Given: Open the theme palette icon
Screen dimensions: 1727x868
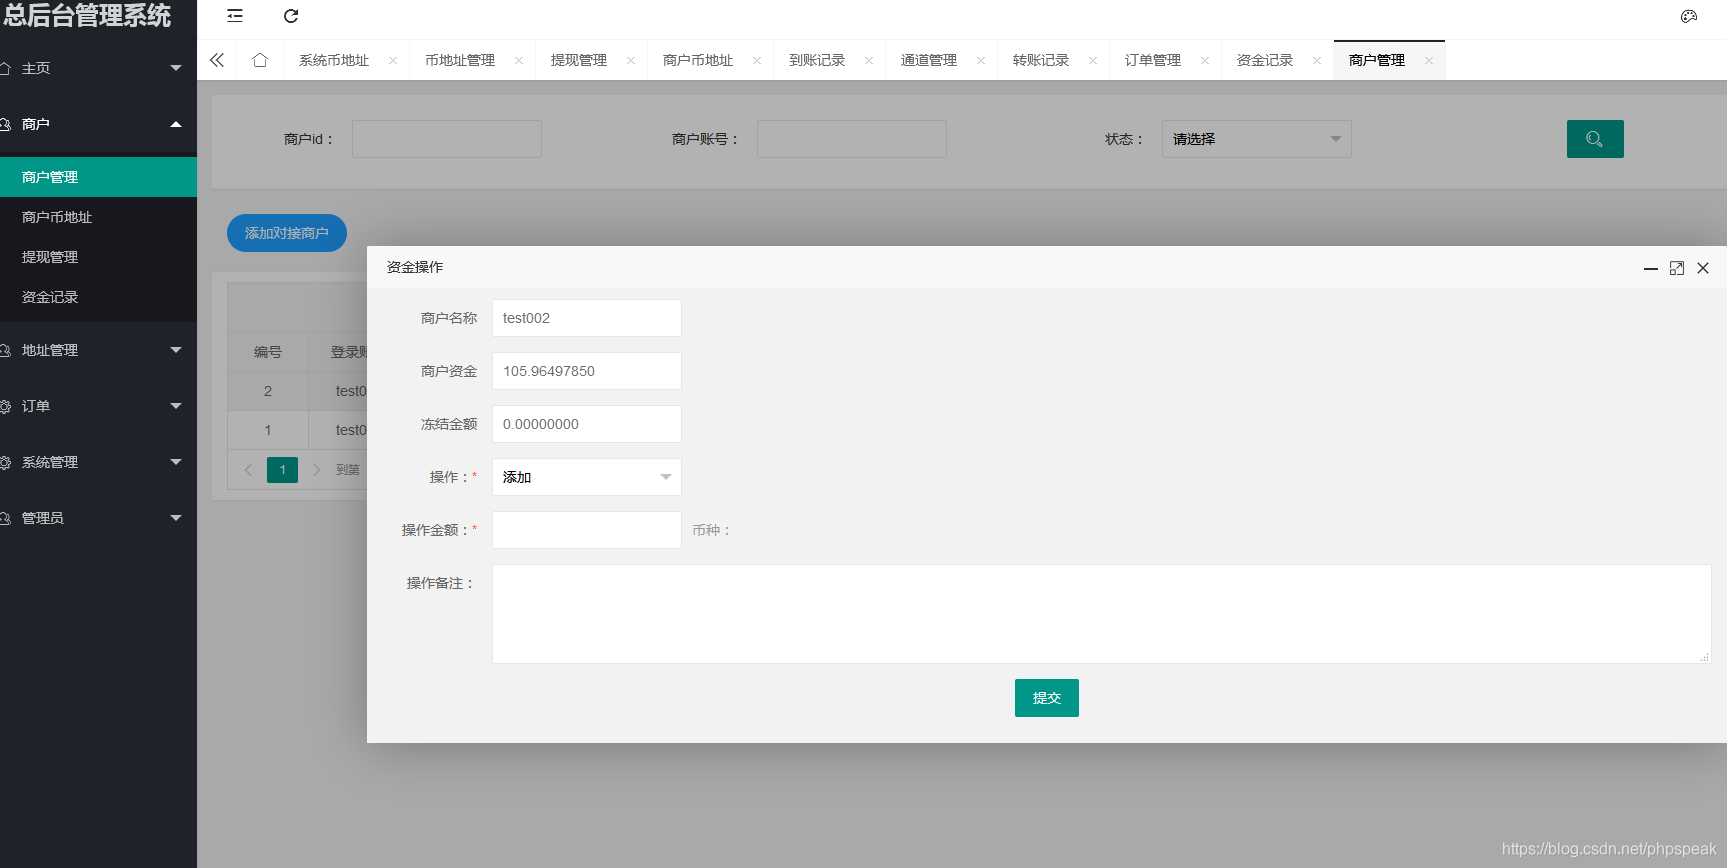Looking at the screenshot, I should click(1689, 16).
